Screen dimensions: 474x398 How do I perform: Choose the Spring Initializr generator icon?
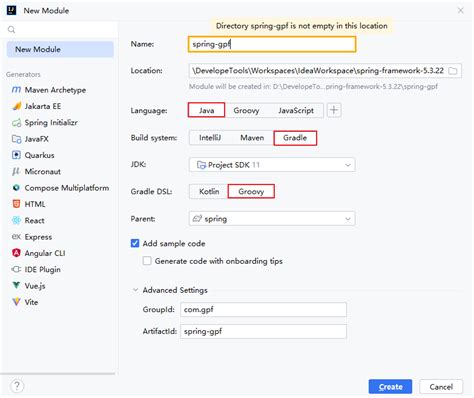click(16, 123)
